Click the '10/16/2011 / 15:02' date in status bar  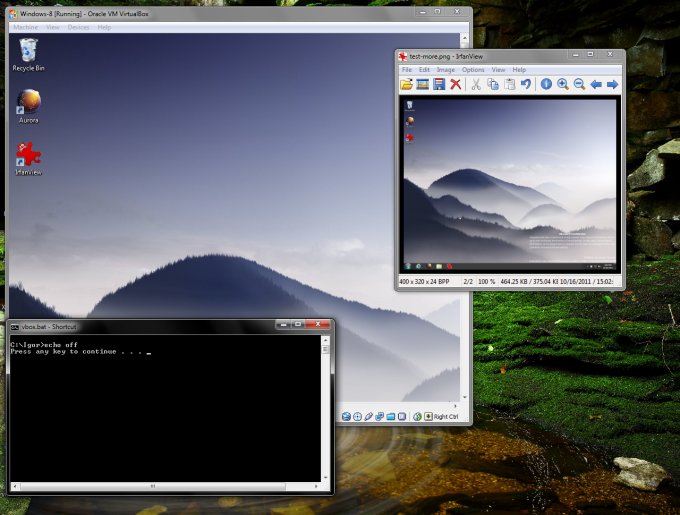[x=586, y=282]
